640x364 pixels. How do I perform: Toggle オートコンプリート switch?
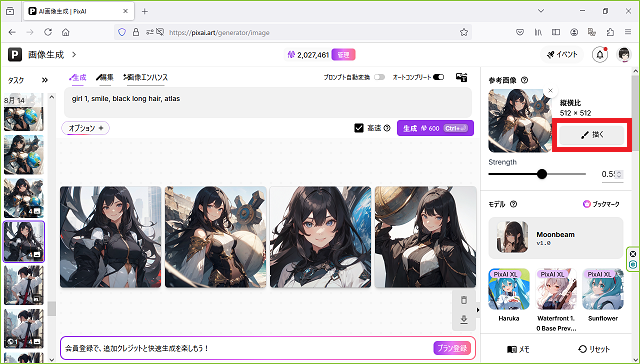438,77
